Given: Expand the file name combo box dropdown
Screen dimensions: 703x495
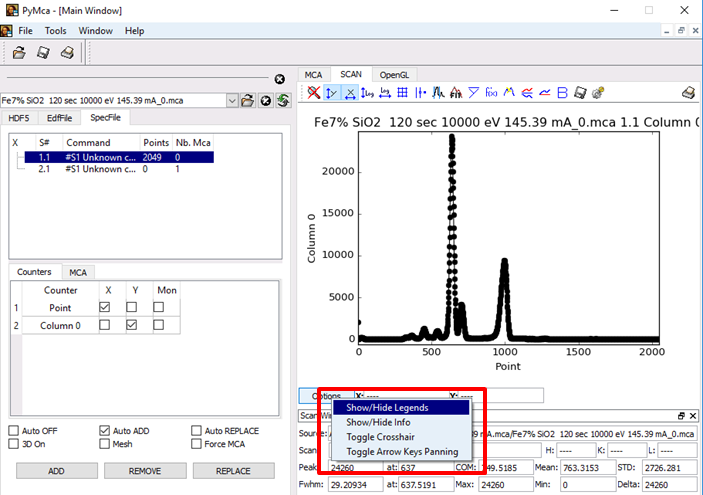Looking at the screenshot, I should tap(232, 100).
